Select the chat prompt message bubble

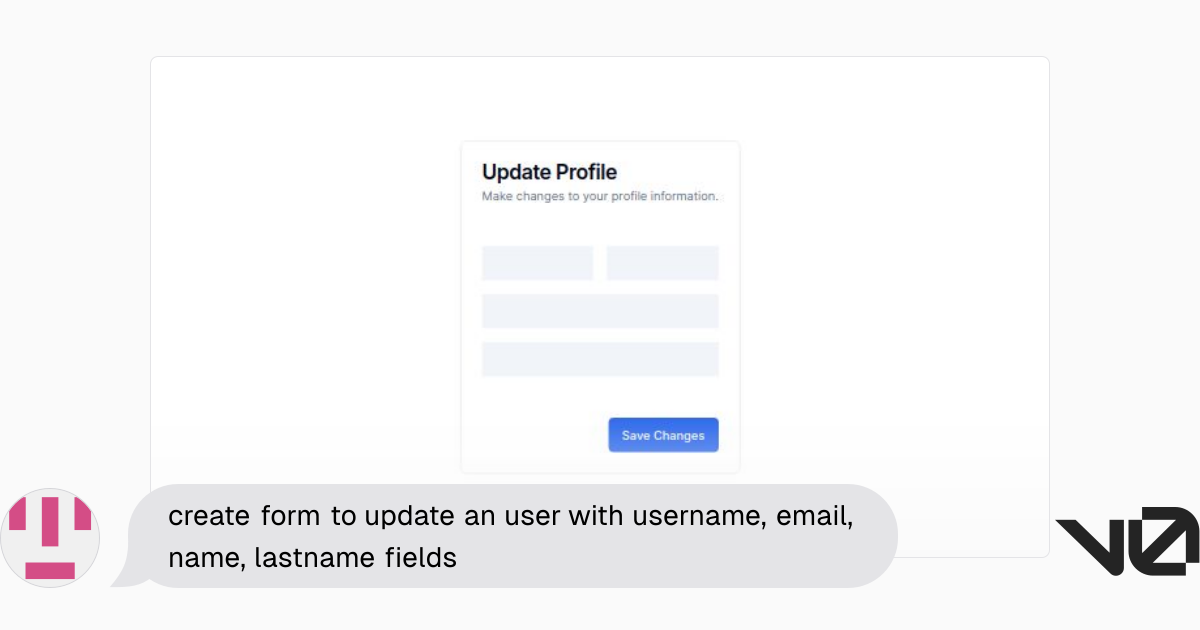tap(504, 536)
